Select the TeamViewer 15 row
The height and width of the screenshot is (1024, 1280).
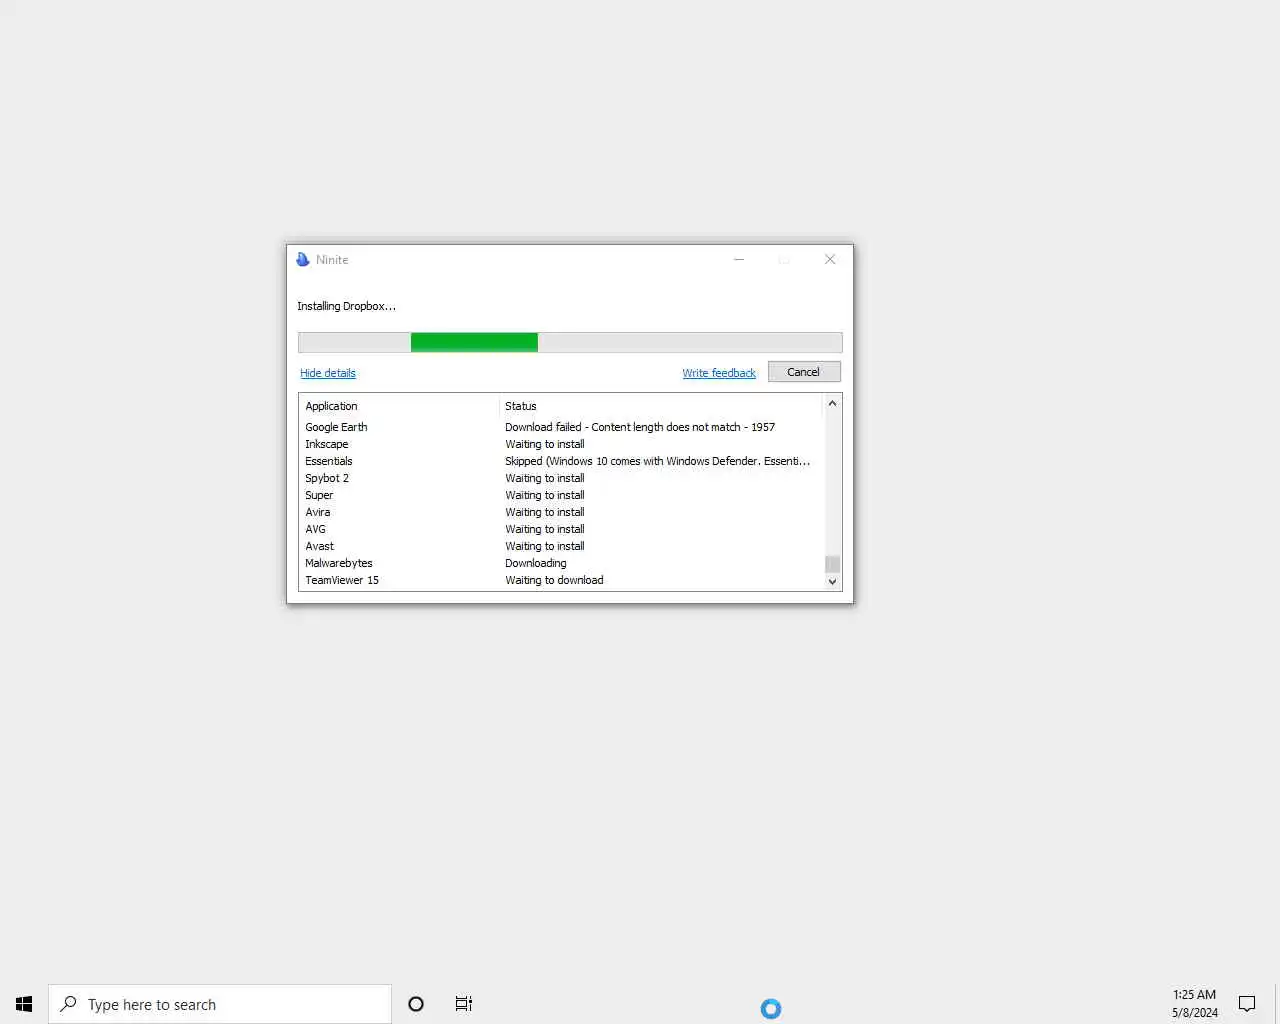561,580
